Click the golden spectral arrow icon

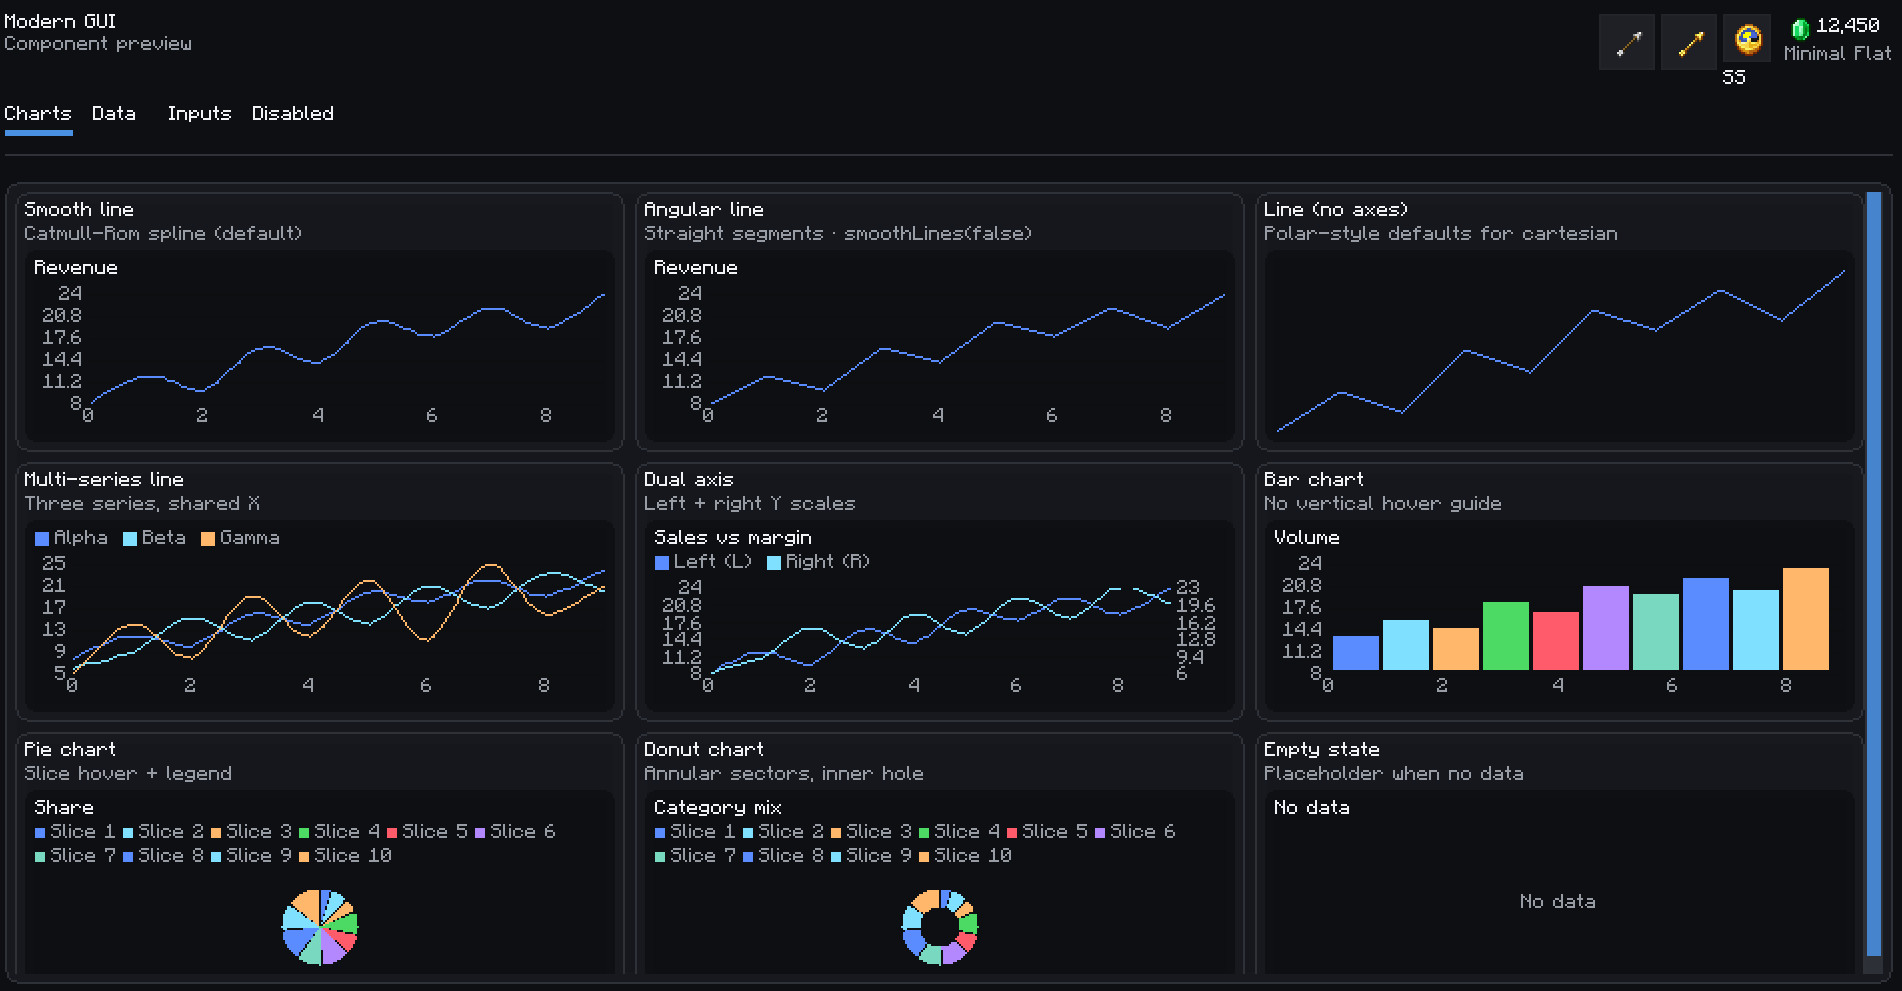click(x=1689, y=42)
